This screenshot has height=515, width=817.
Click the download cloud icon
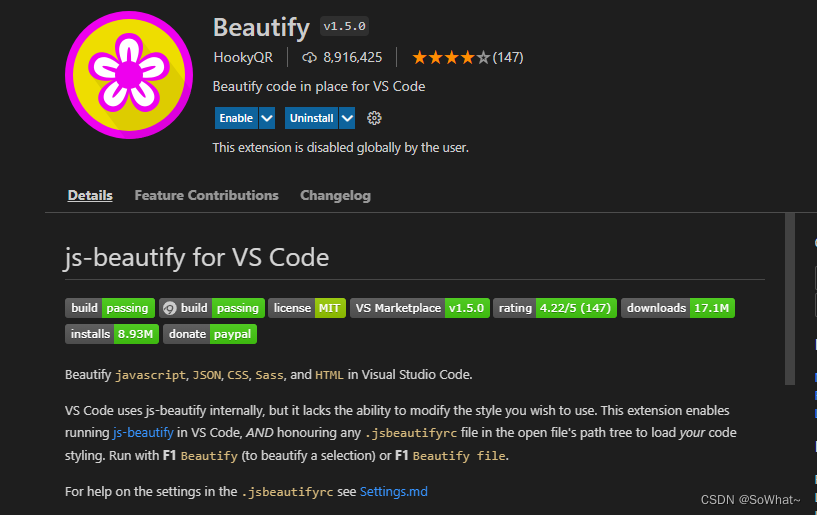pos(310,57)
